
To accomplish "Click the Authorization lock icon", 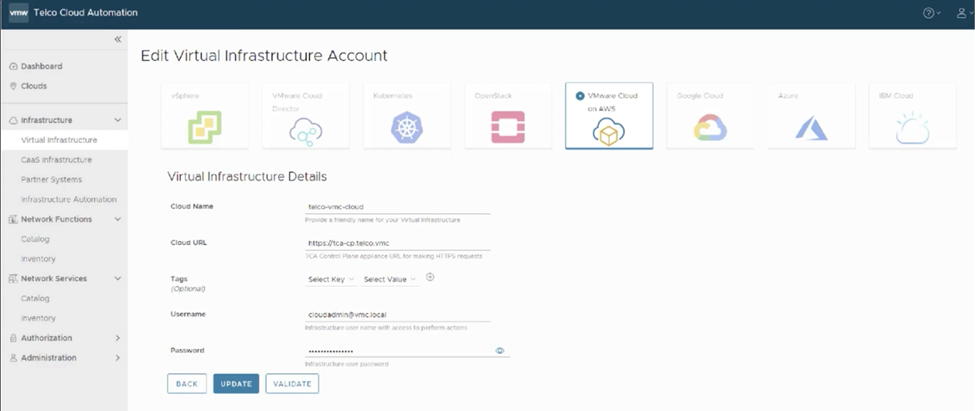I will pos(13,338).
